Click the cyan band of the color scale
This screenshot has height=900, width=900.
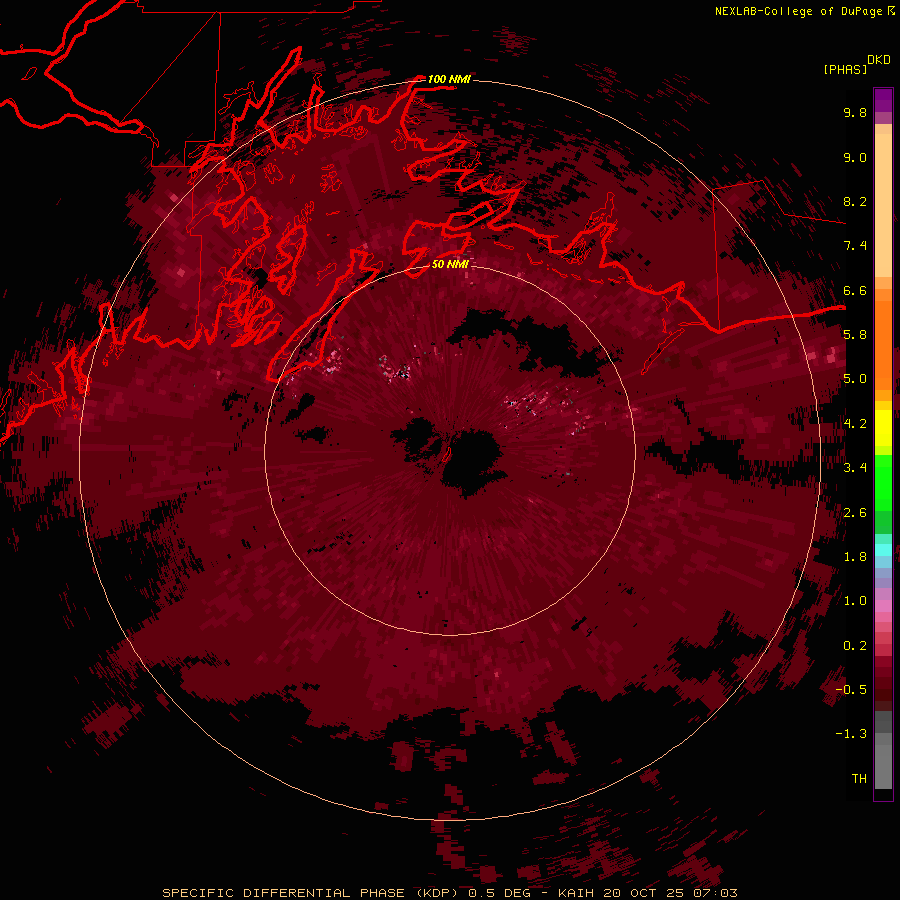point(883,550)
